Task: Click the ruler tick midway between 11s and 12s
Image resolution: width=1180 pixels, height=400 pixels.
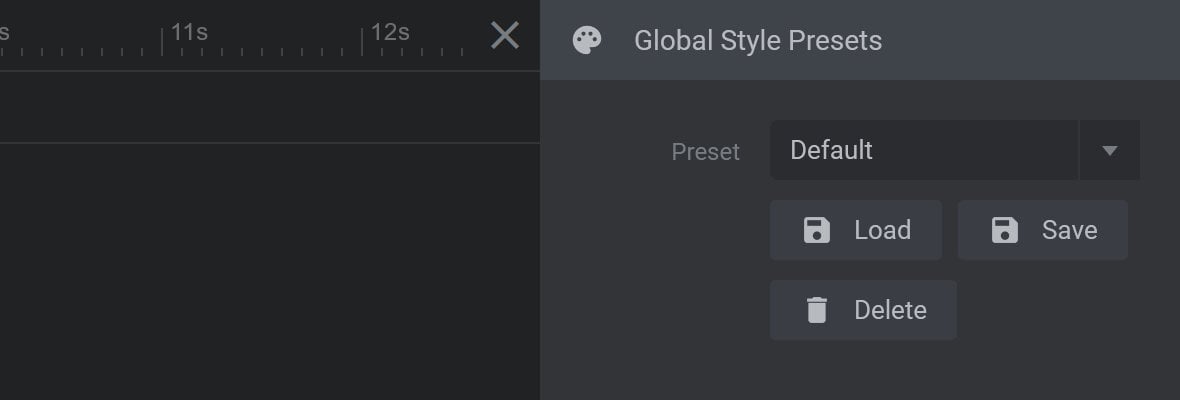Action: (262, 50)
